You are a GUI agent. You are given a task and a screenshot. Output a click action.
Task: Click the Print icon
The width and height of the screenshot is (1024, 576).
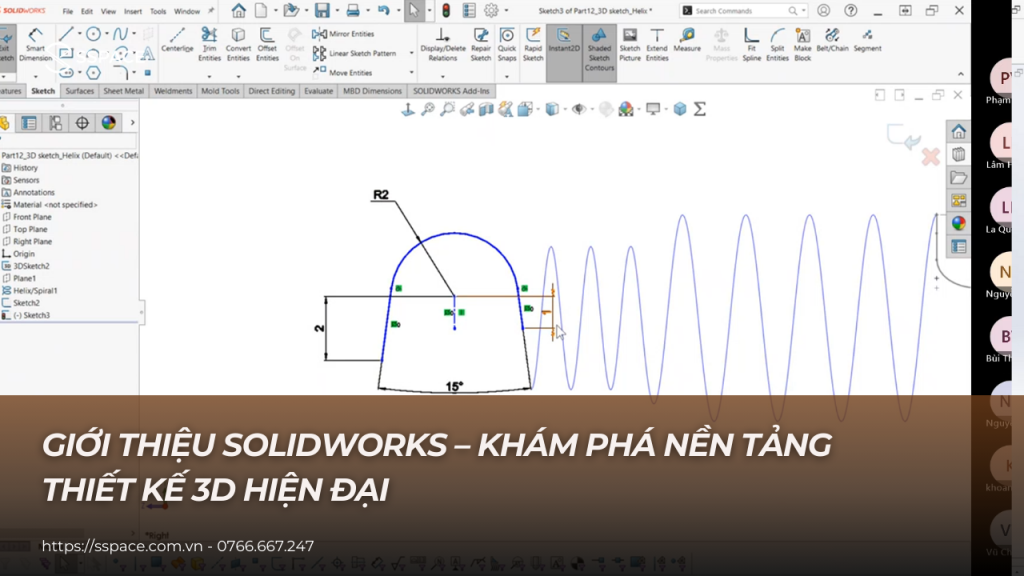click(353, 10)
